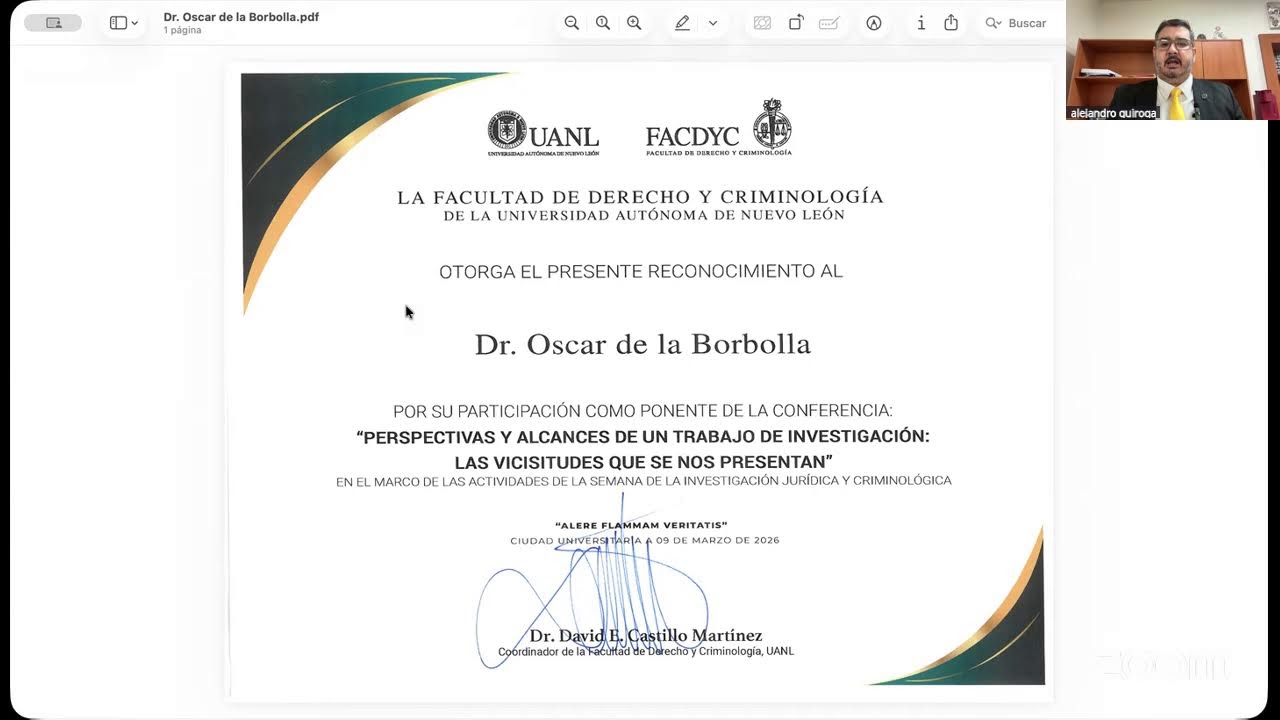Click the 'LAS VICISITUDES QUE SE NOS PRESENTAN' line
The image size is (1280, 720).
coord(644,462)
